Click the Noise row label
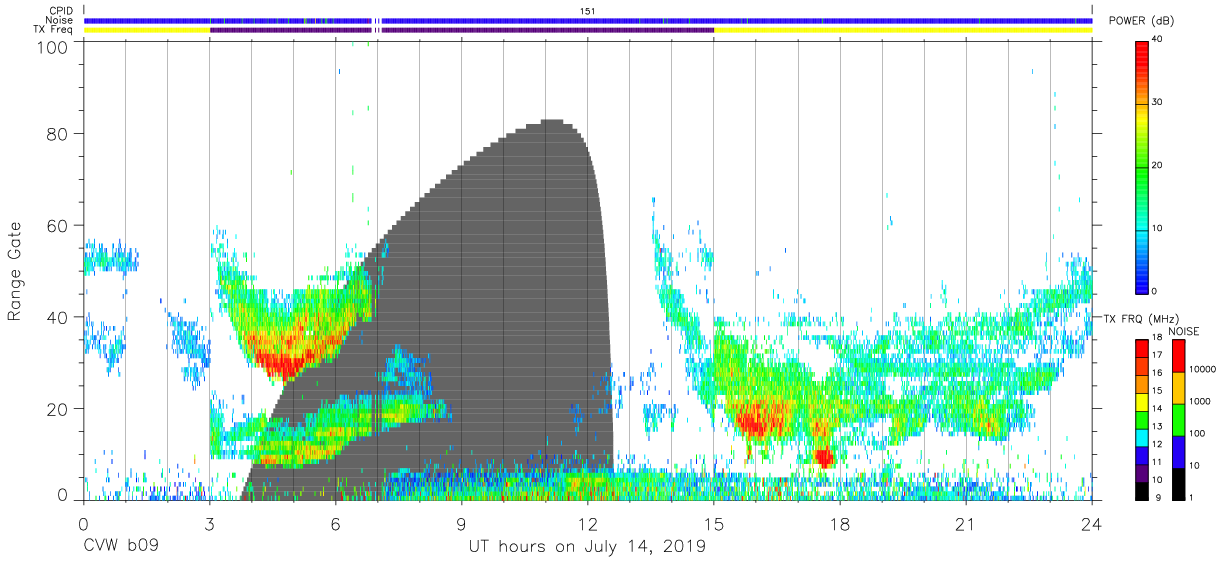 61,20
